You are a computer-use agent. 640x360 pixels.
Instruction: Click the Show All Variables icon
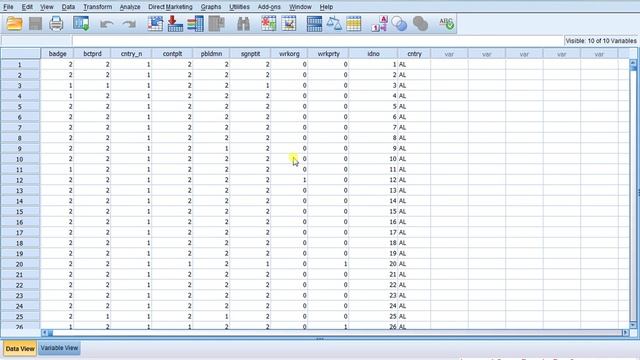[x=420, y=24]
